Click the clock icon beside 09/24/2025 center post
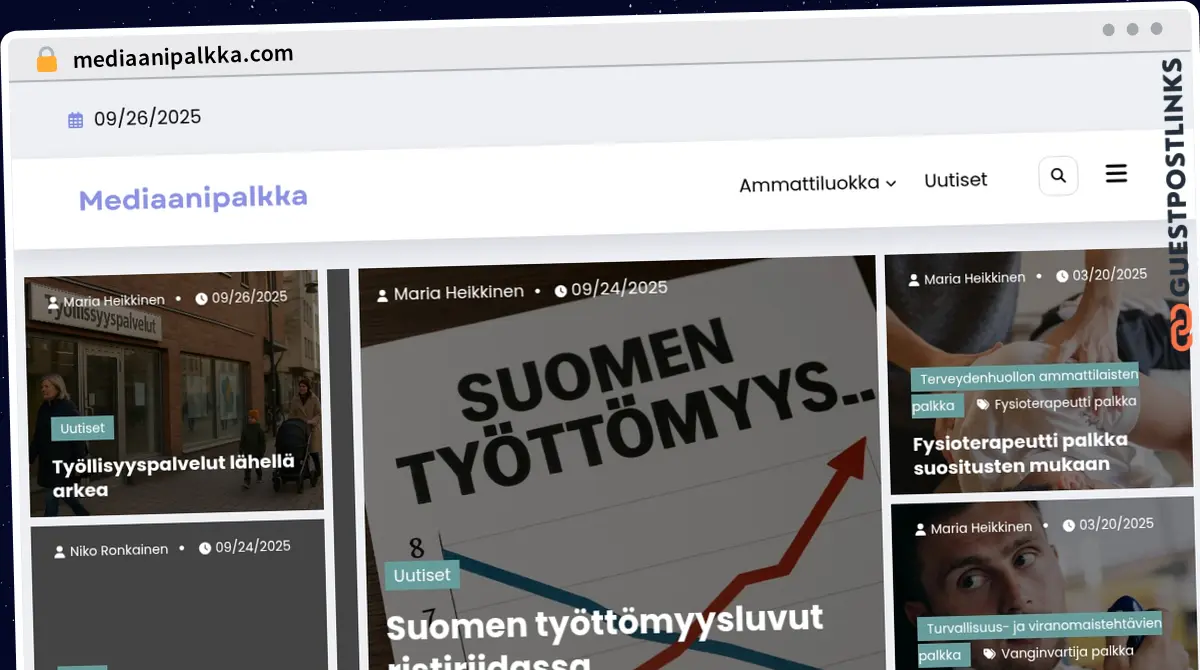This screenshot has width=1200, height=670. pos(560,290)
